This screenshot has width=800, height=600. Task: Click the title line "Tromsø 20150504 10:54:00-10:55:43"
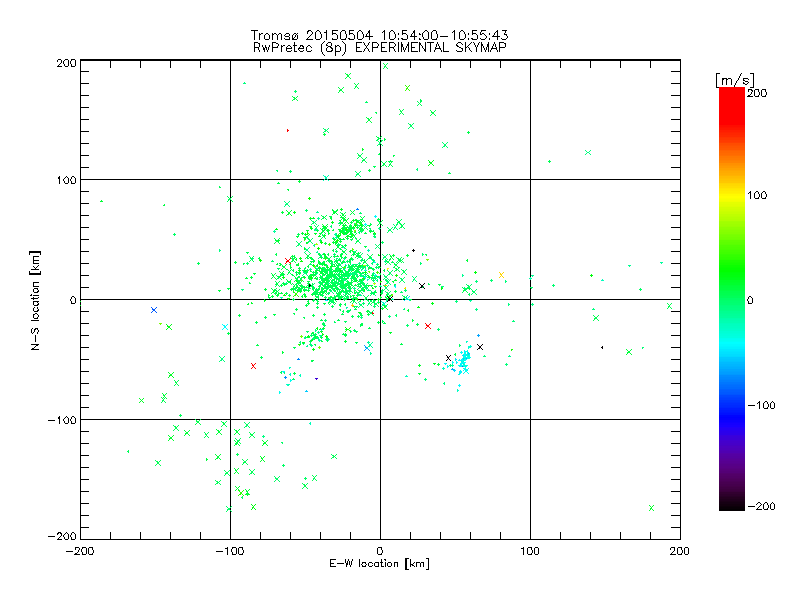(x=379, y=35)
